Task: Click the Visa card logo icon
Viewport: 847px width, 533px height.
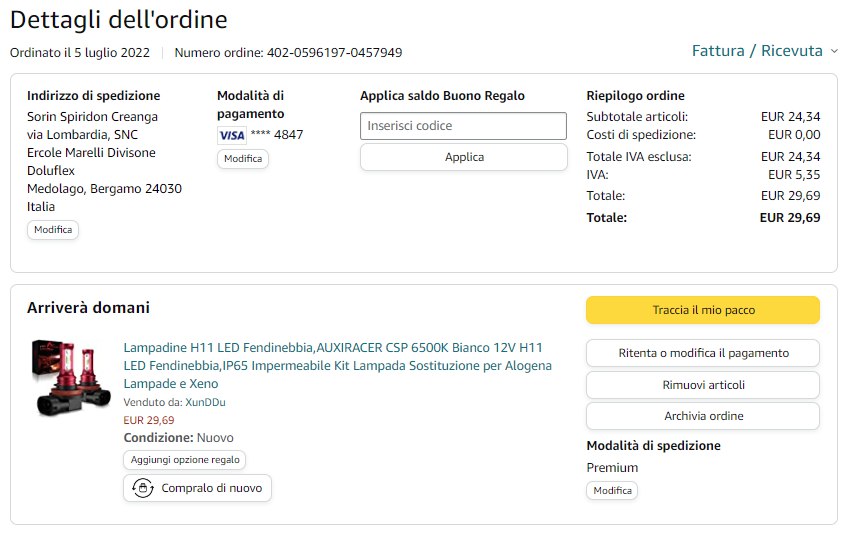Action: point(231,135)
